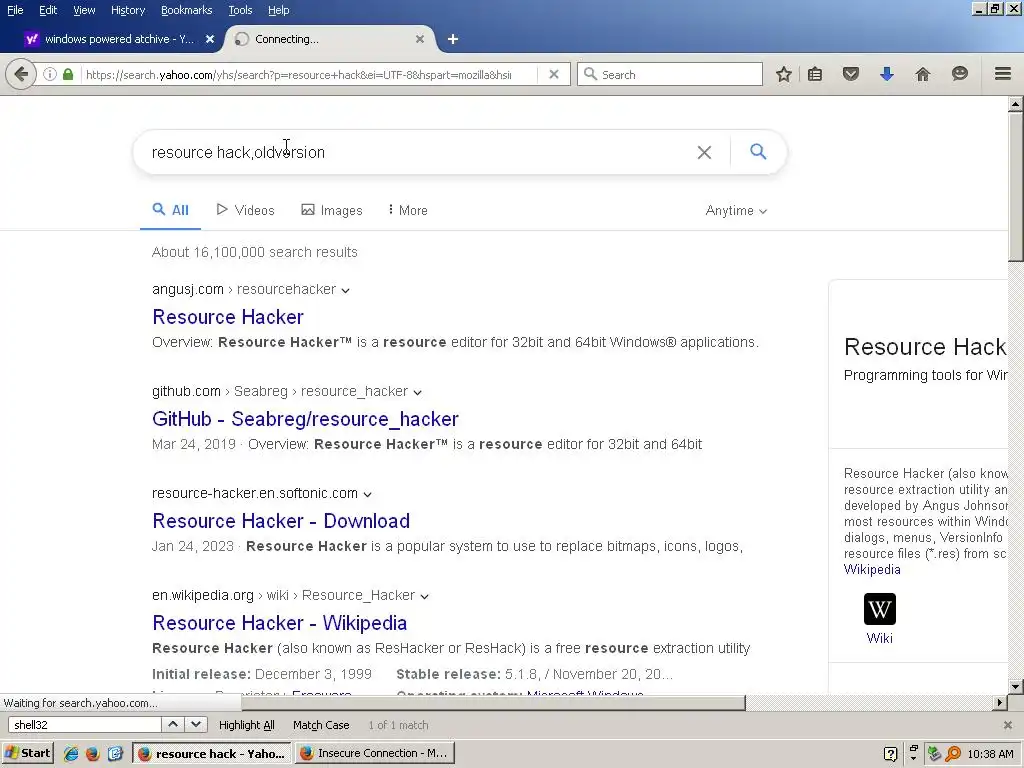Toggle Highlight All in find bar
The image size is (1024, 768).
point(246,725)
